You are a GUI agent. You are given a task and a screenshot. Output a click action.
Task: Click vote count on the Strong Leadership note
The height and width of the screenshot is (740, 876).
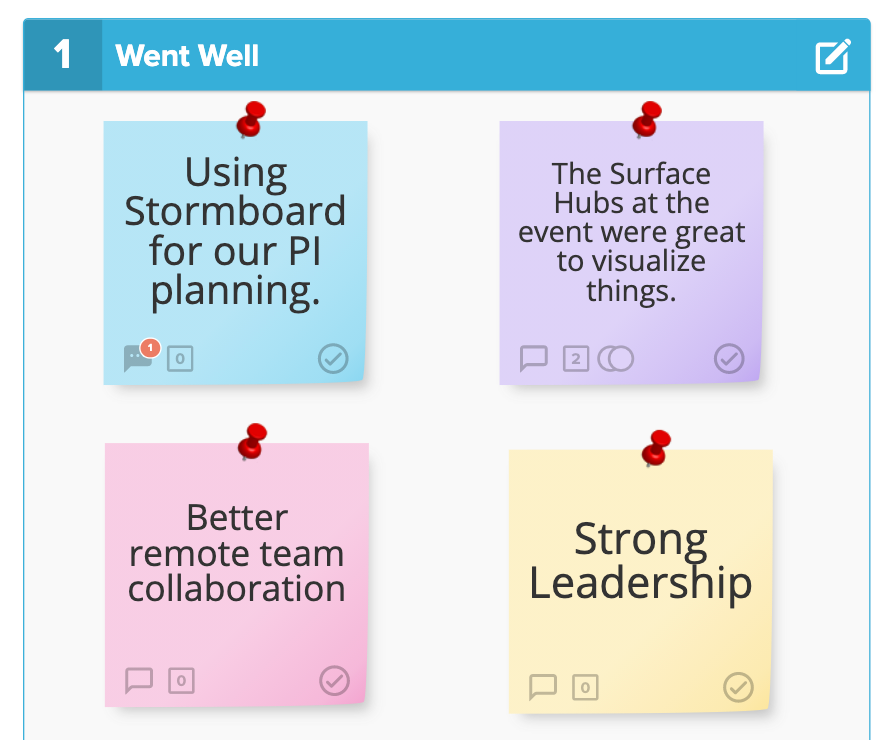585,688
